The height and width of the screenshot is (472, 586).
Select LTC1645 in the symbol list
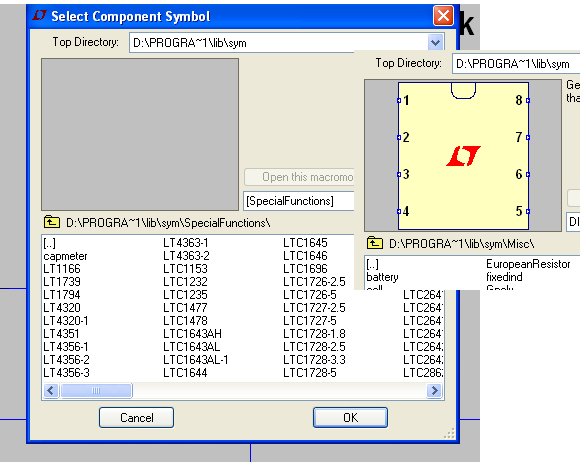(x=305, y=243)
